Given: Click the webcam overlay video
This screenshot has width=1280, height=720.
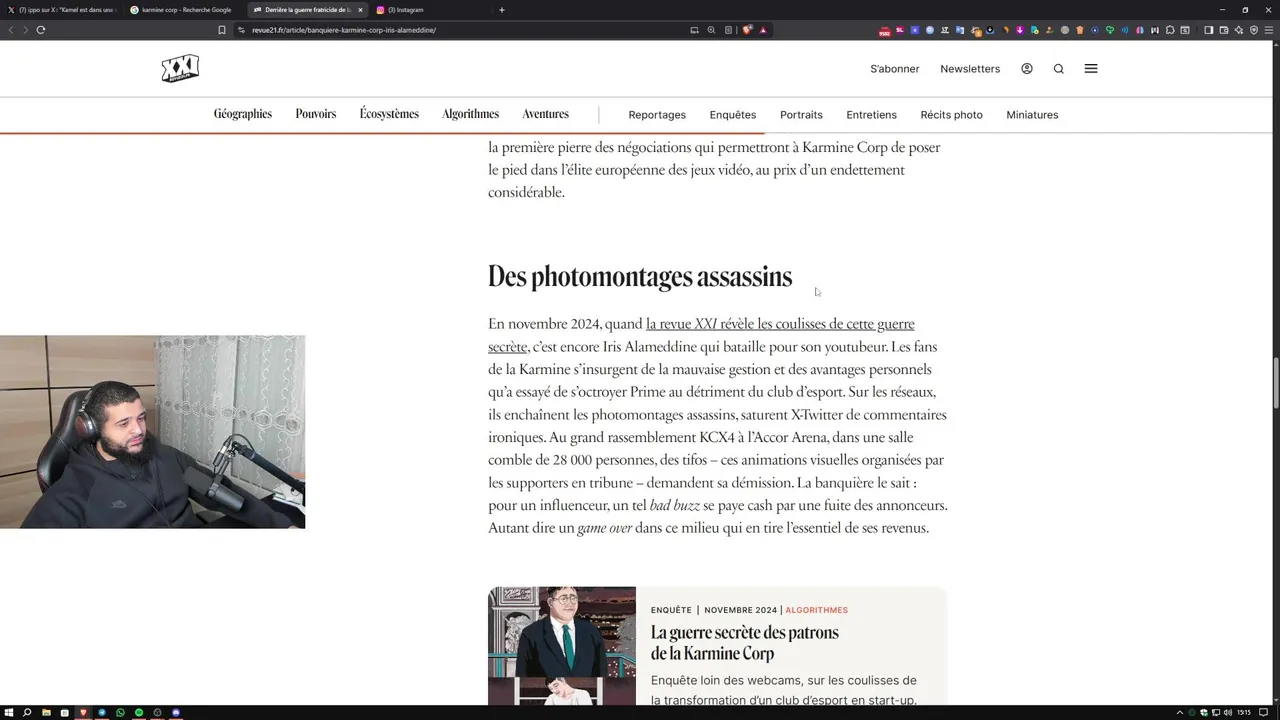Looking at the screenshot, I should point(152,432).
